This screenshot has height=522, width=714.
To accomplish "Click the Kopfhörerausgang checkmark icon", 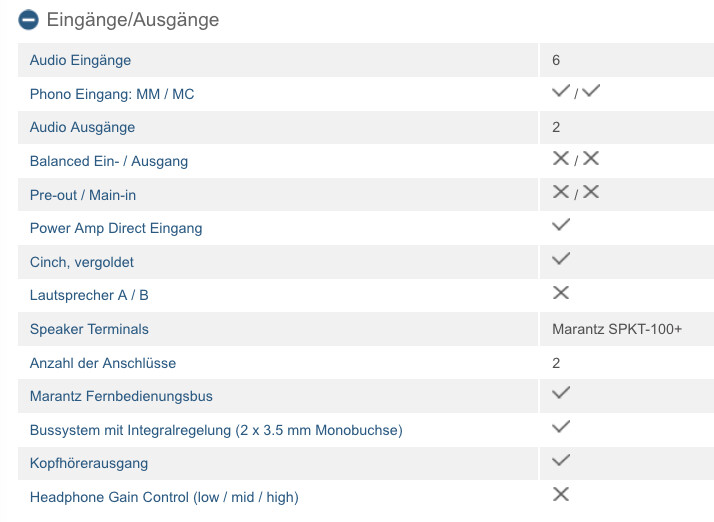I will point(561,460).
